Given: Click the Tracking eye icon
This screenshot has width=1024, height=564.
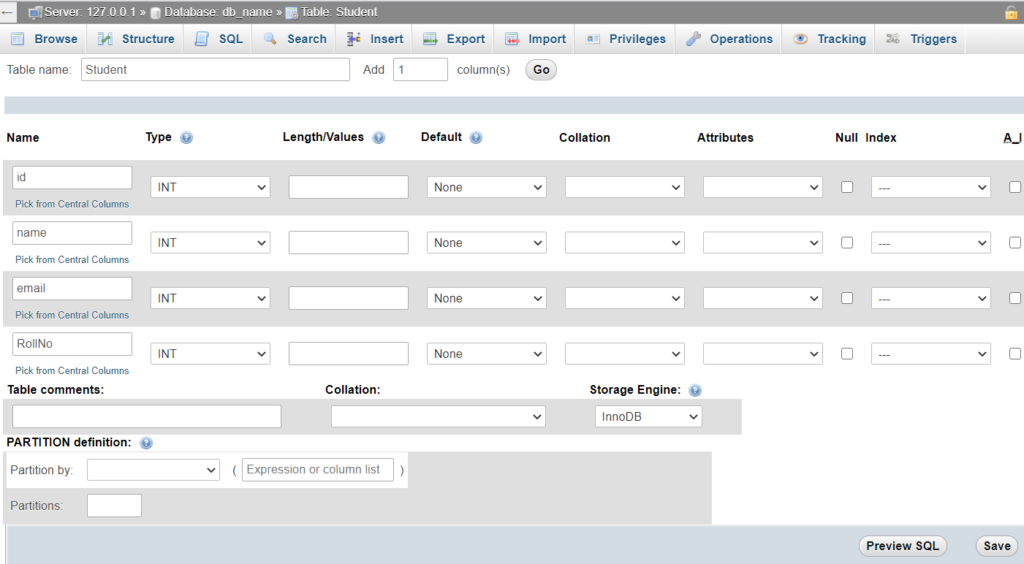Looking at the screenshot, I should pyautogui.click(x=800, y=39).
